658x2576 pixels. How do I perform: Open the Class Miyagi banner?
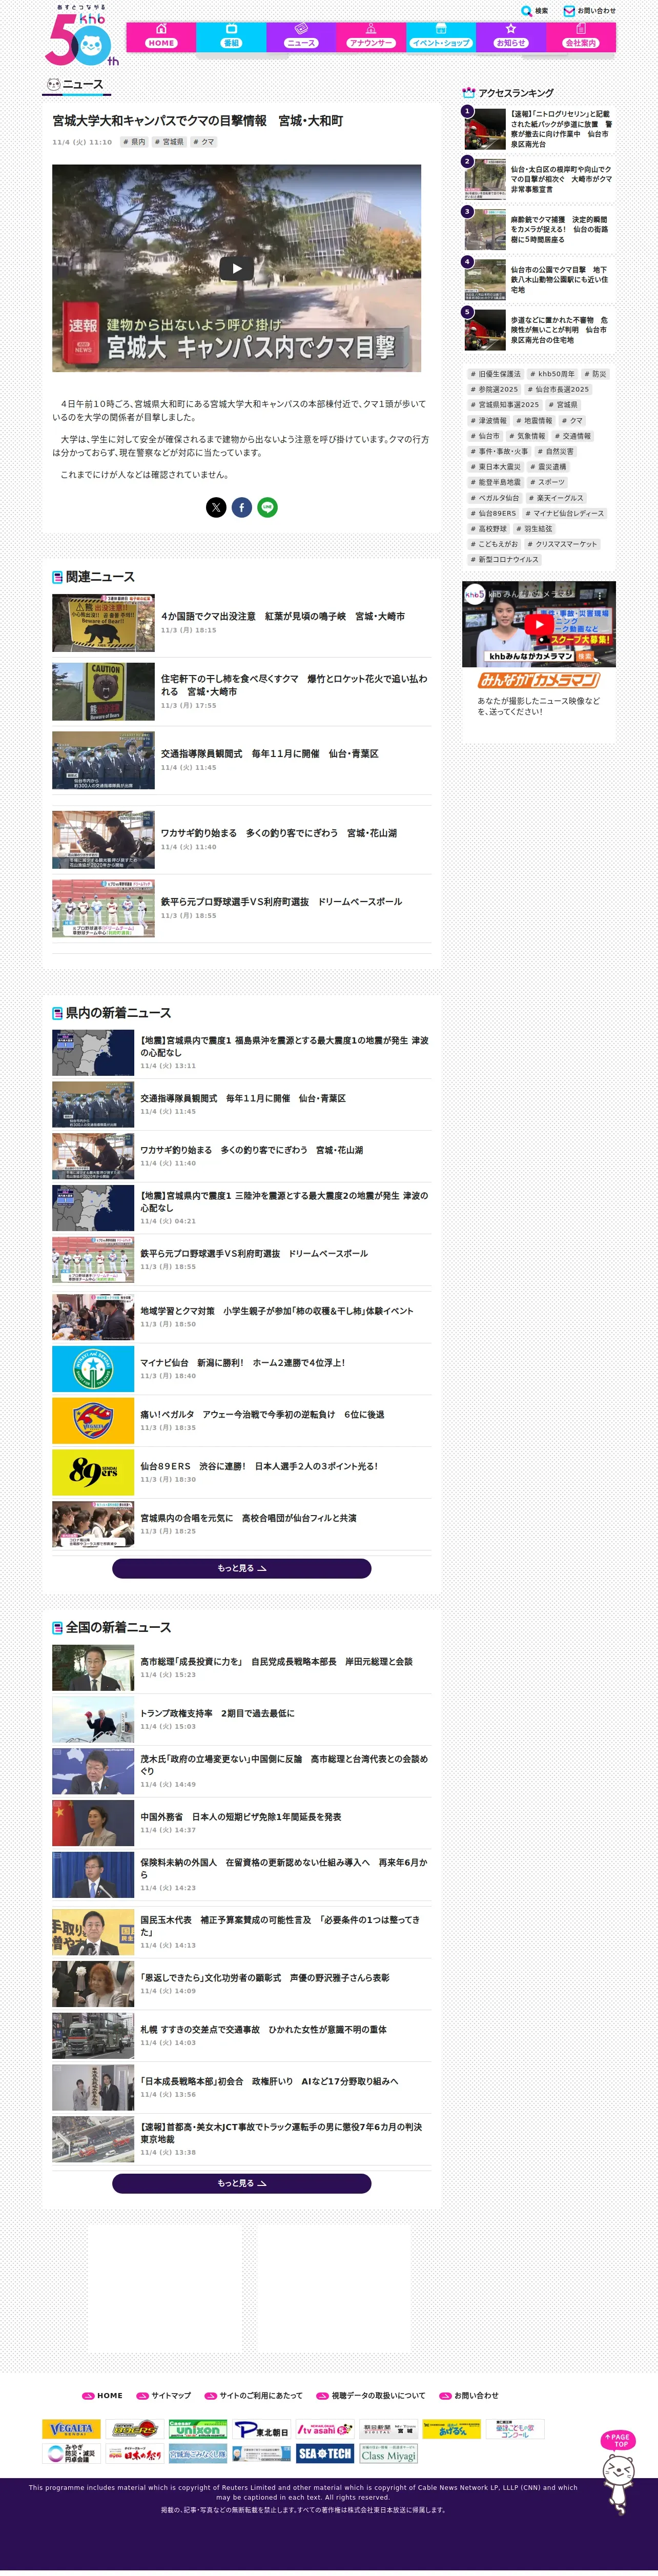pyautogui.click(x=388, y=2453)
